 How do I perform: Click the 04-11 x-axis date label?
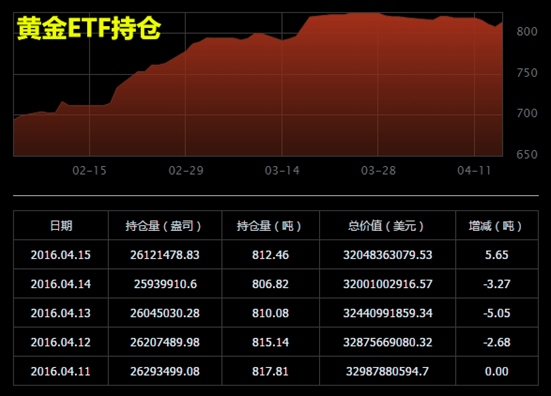click(474, 171)
